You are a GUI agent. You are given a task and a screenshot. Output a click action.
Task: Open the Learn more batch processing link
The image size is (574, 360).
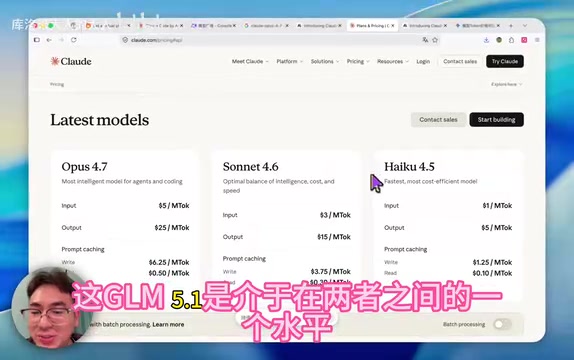168,324
